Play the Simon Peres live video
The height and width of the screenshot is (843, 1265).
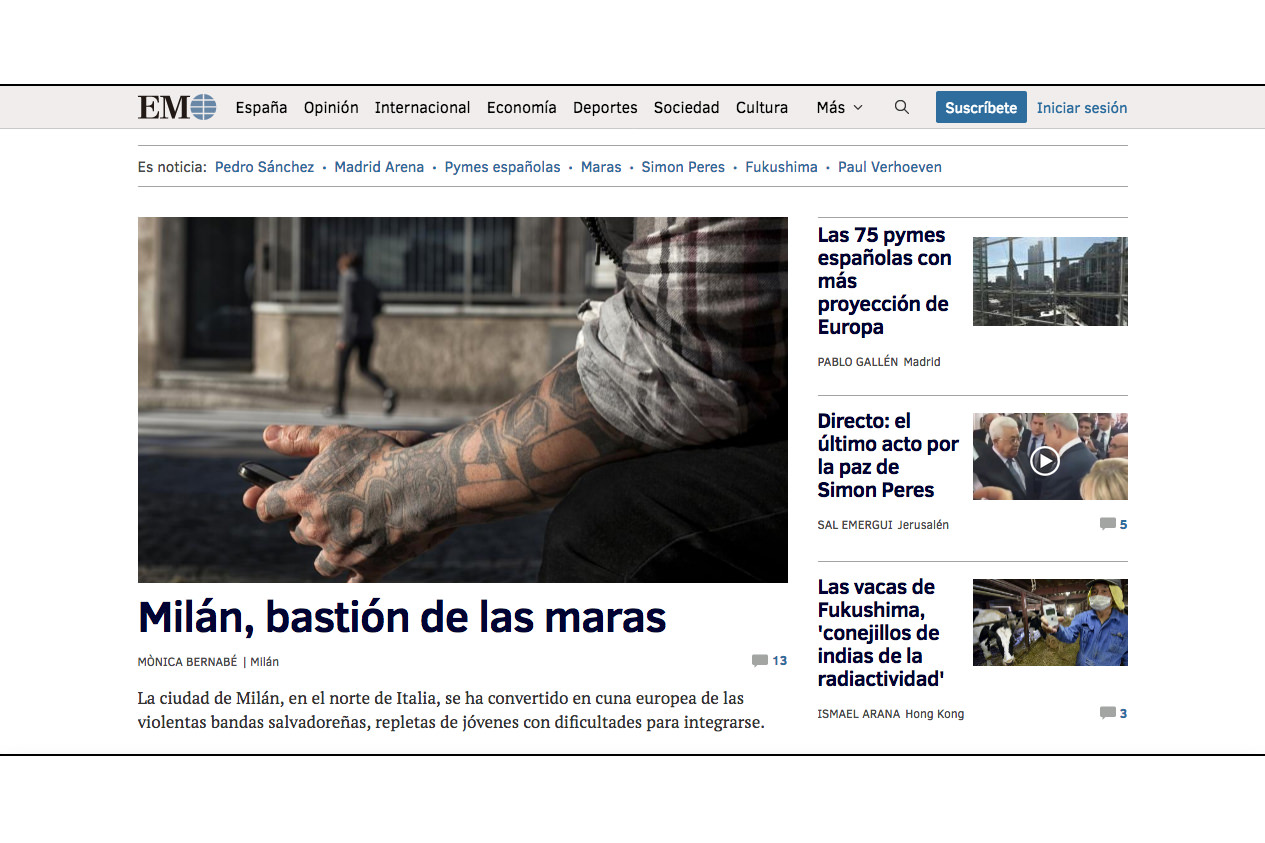tap(1045, 460)
